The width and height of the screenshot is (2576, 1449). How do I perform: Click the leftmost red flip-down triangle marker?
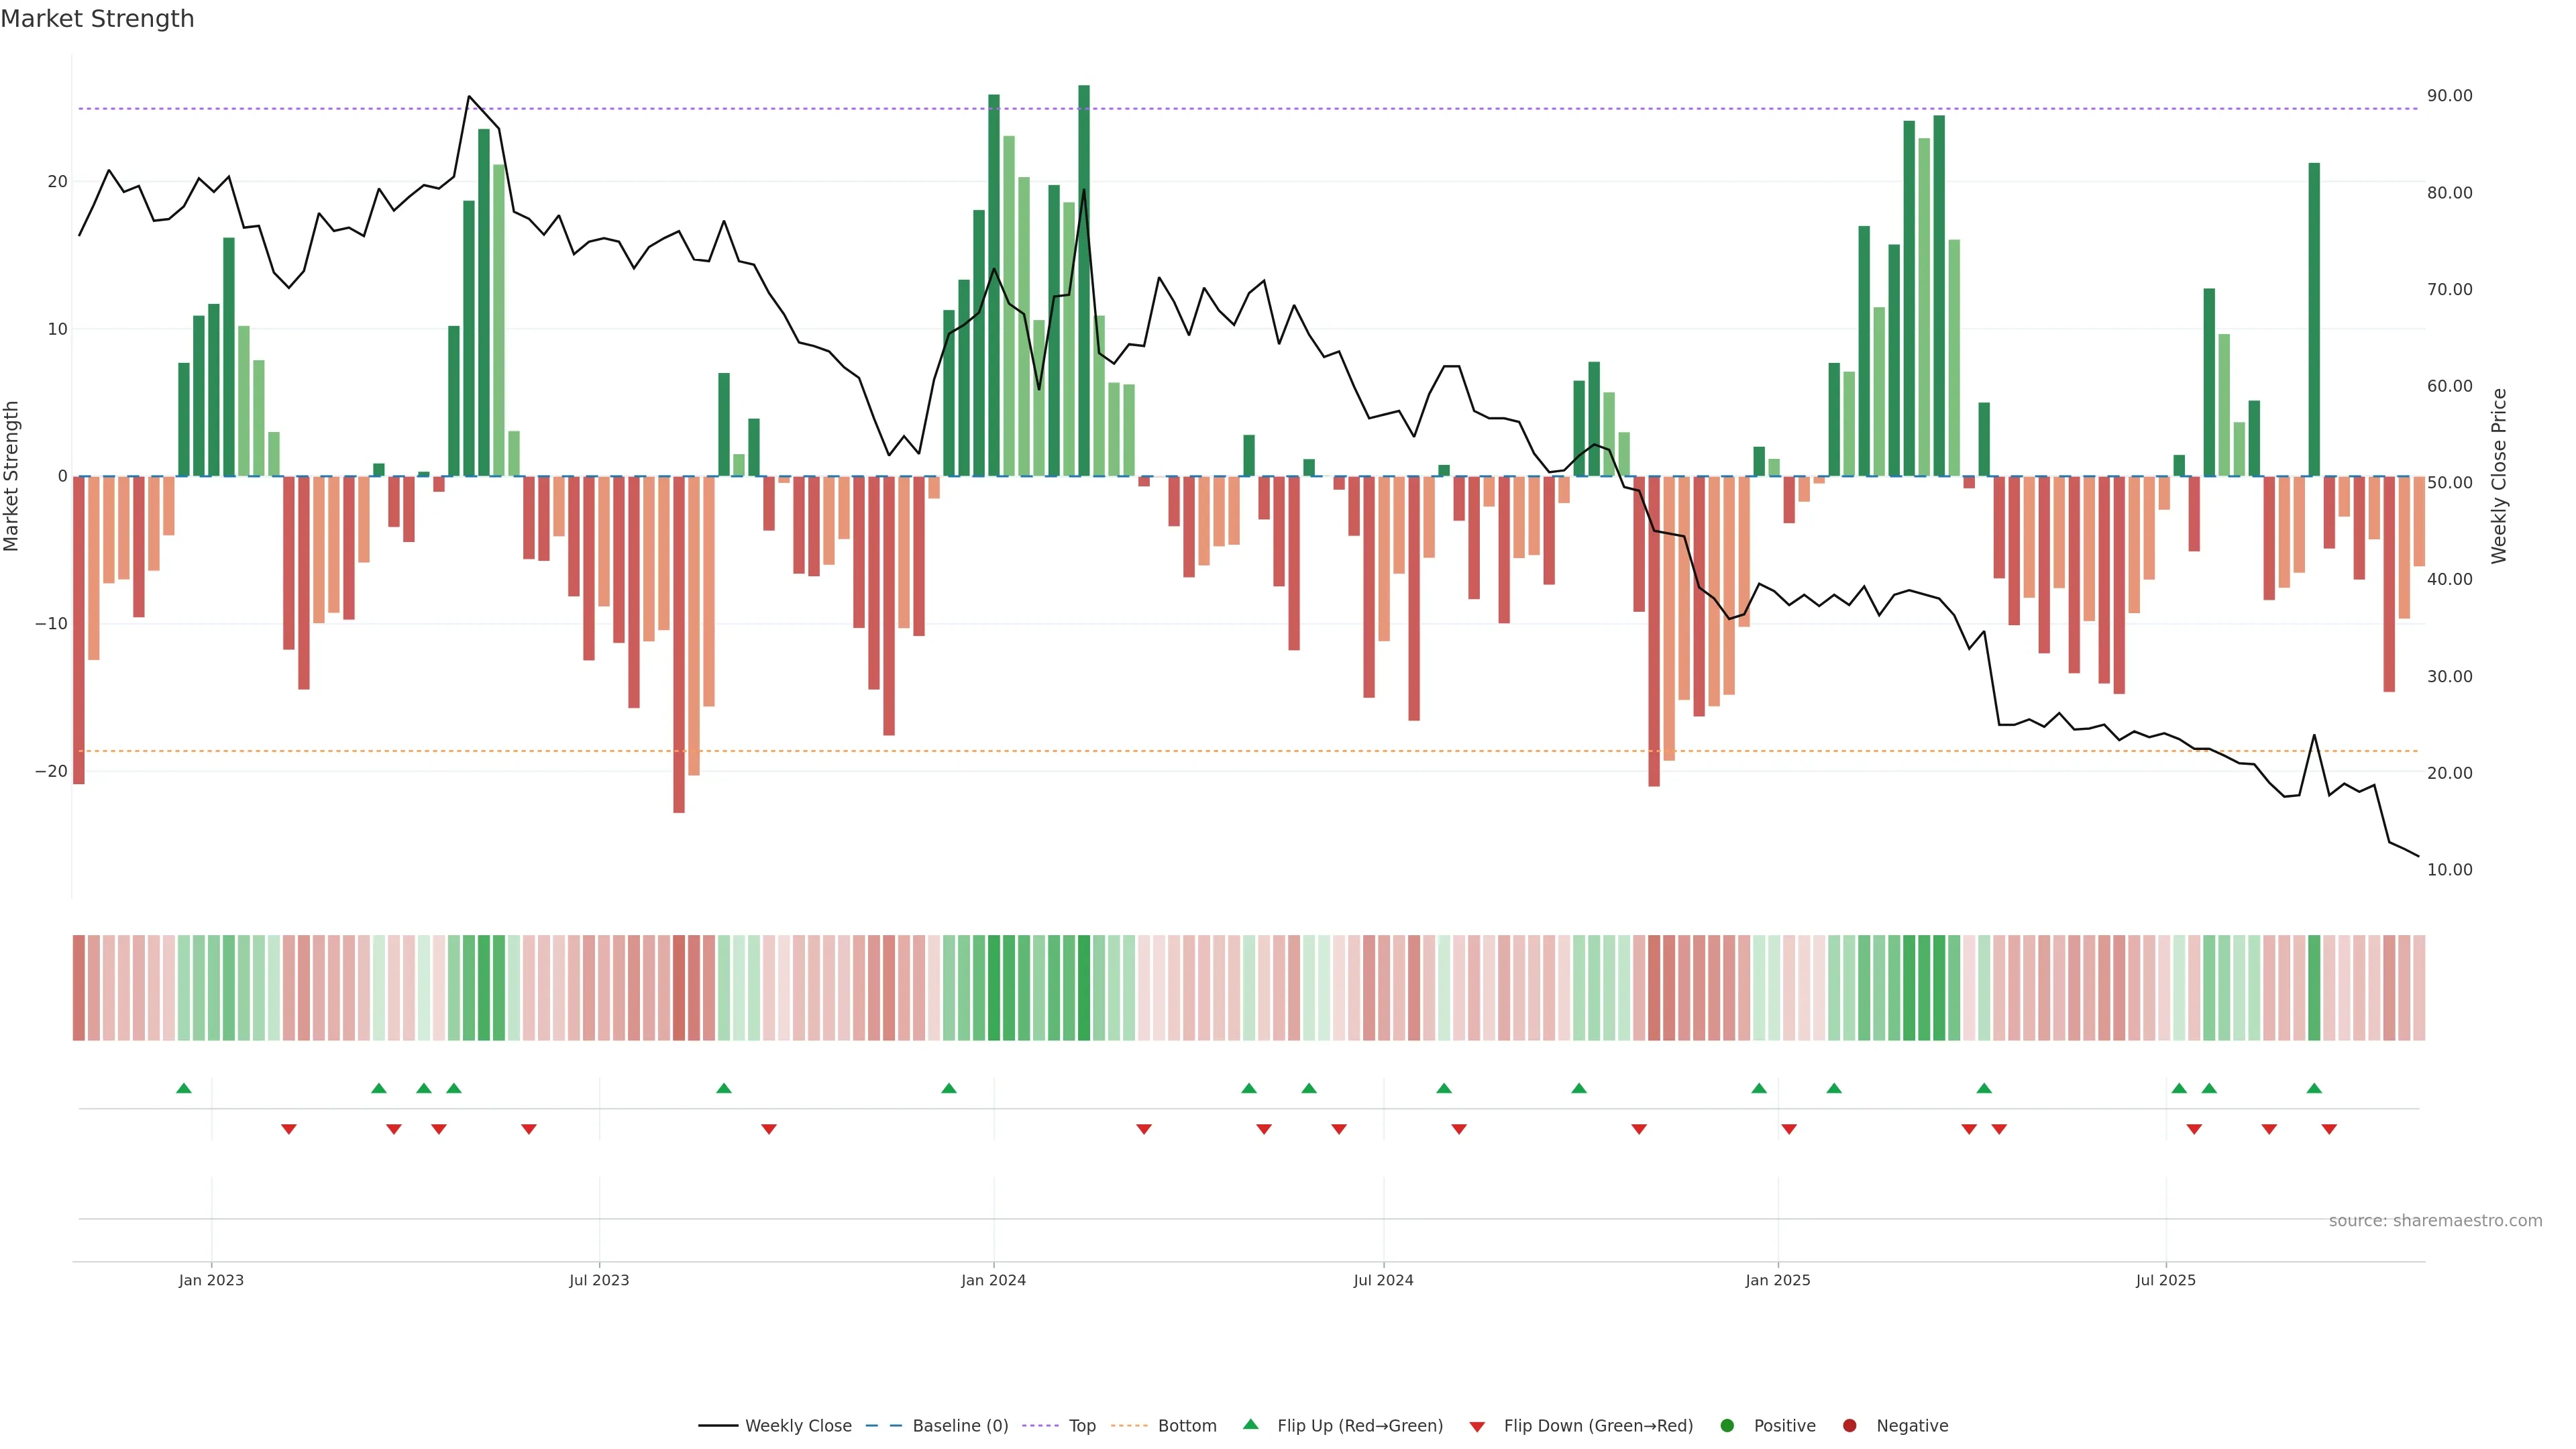pyautogui.click(x=289, y=1129)
